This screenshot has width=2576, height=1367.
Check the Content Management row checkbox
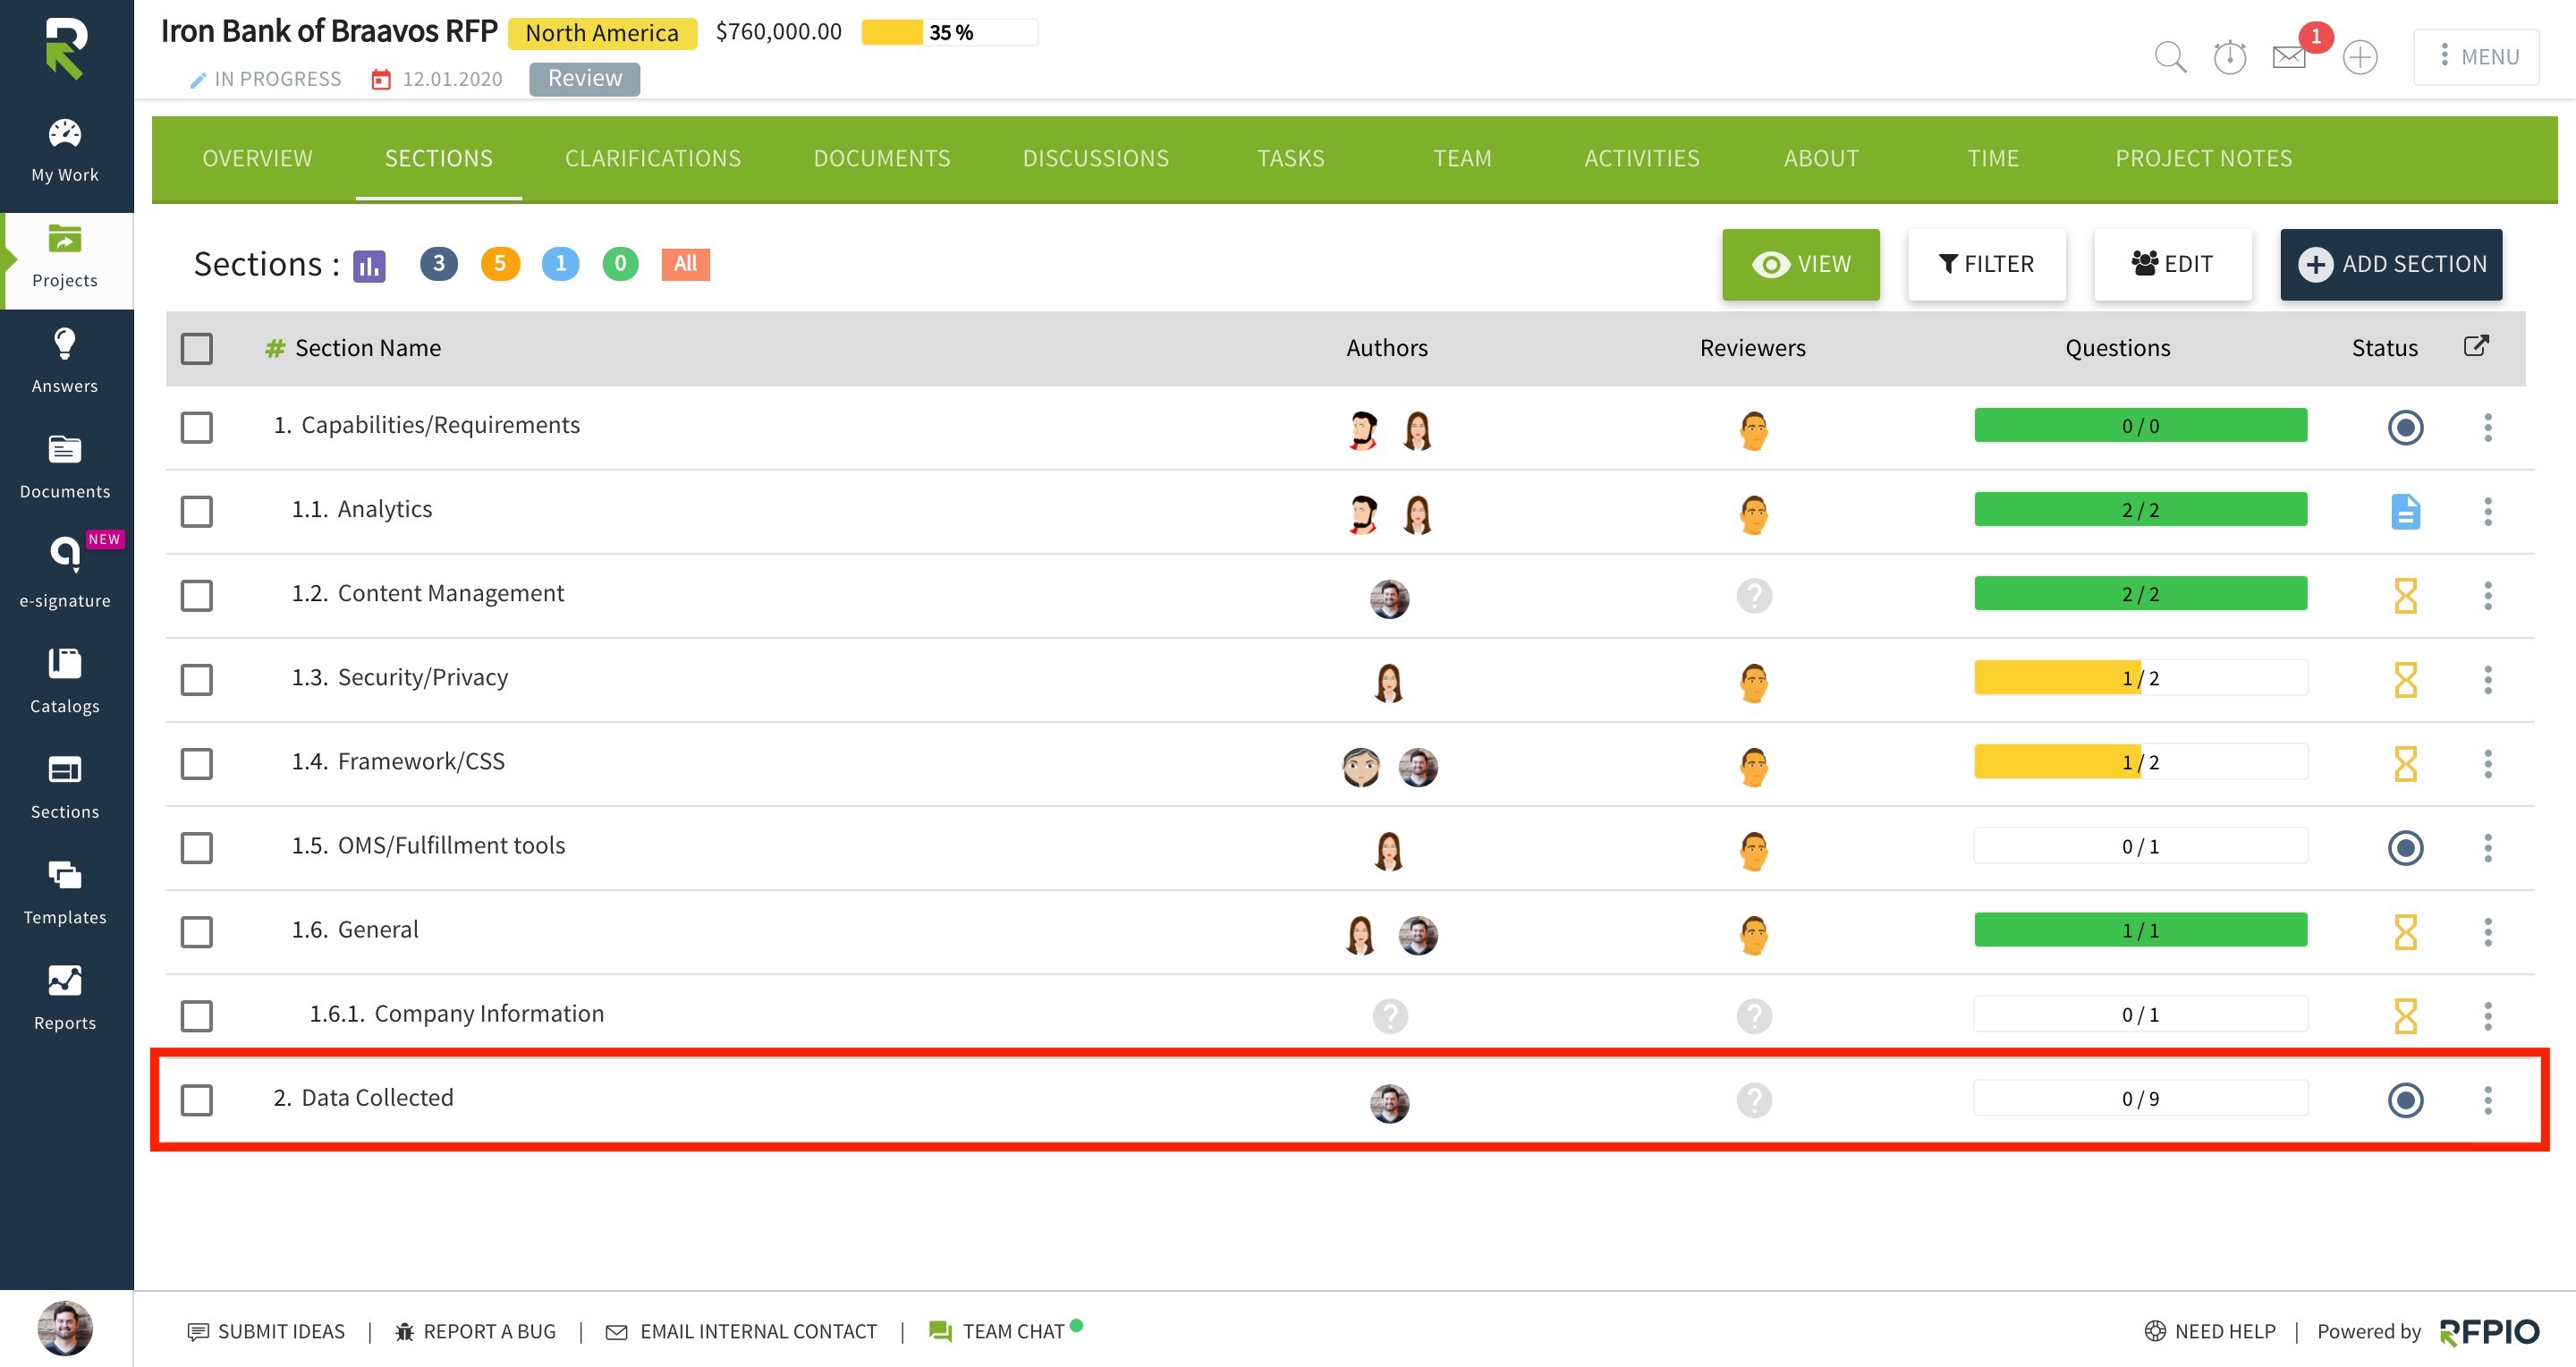click(197, 595)
